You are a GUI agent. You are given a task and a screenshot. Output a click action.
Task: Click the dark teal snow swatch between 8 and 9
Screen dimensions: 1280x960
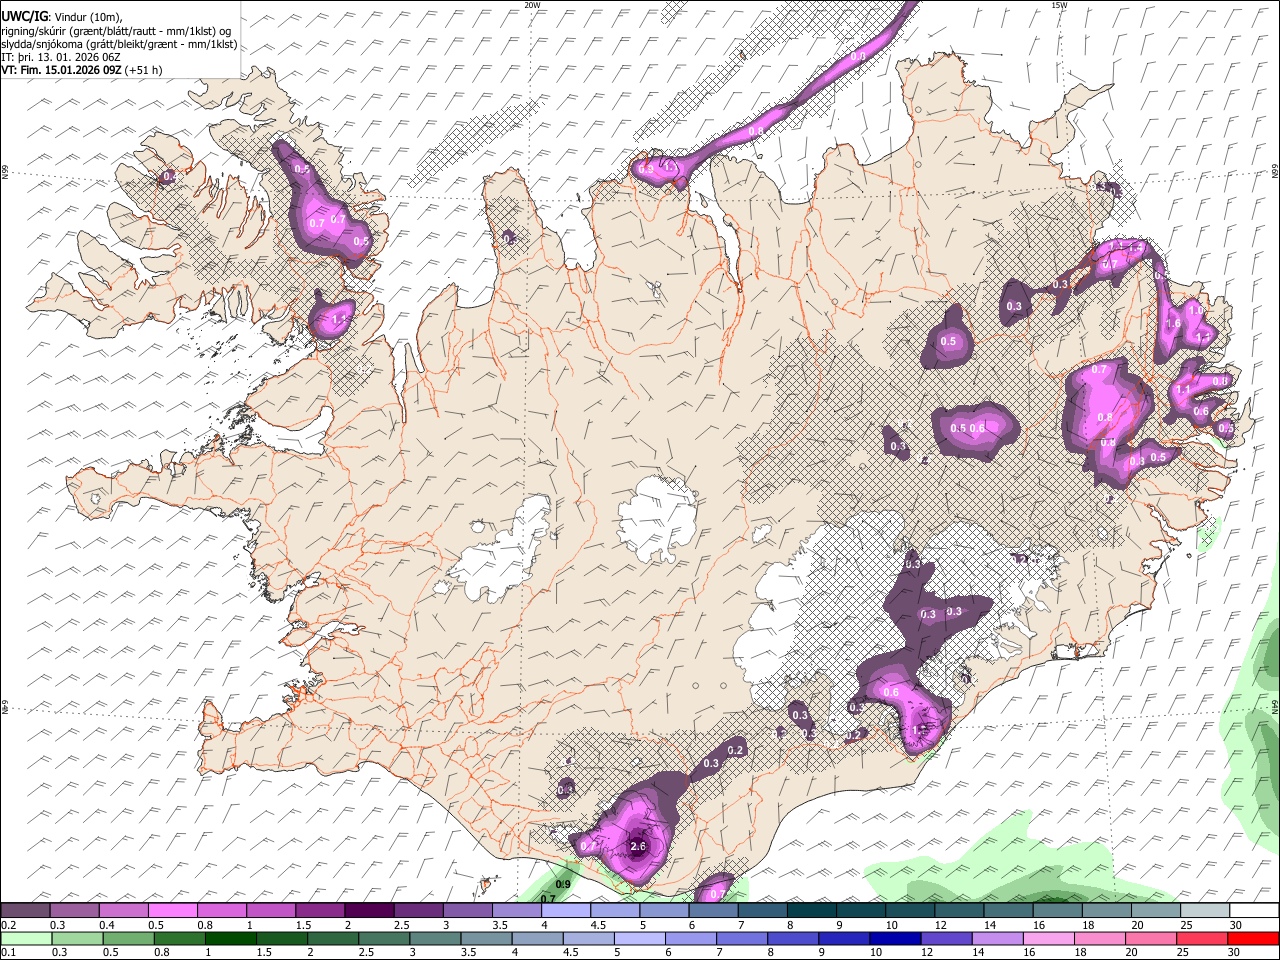(812, 910)
